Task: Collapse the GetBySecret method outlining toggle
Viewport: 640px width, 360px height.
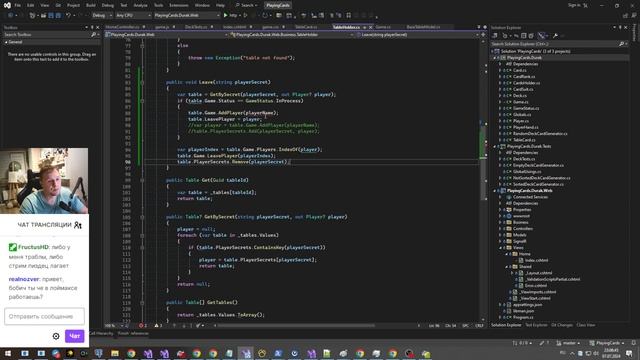Action: click(x=142, y=217)
